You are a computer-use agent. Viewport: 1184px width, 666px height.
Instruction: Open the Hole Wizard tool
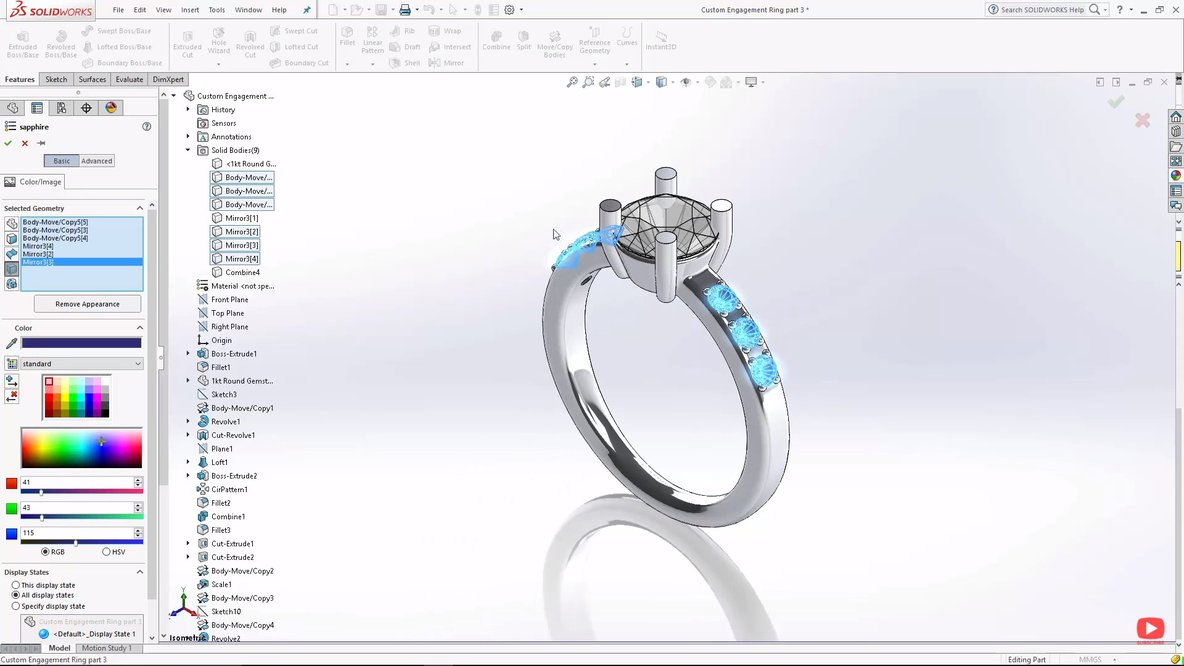219,43
